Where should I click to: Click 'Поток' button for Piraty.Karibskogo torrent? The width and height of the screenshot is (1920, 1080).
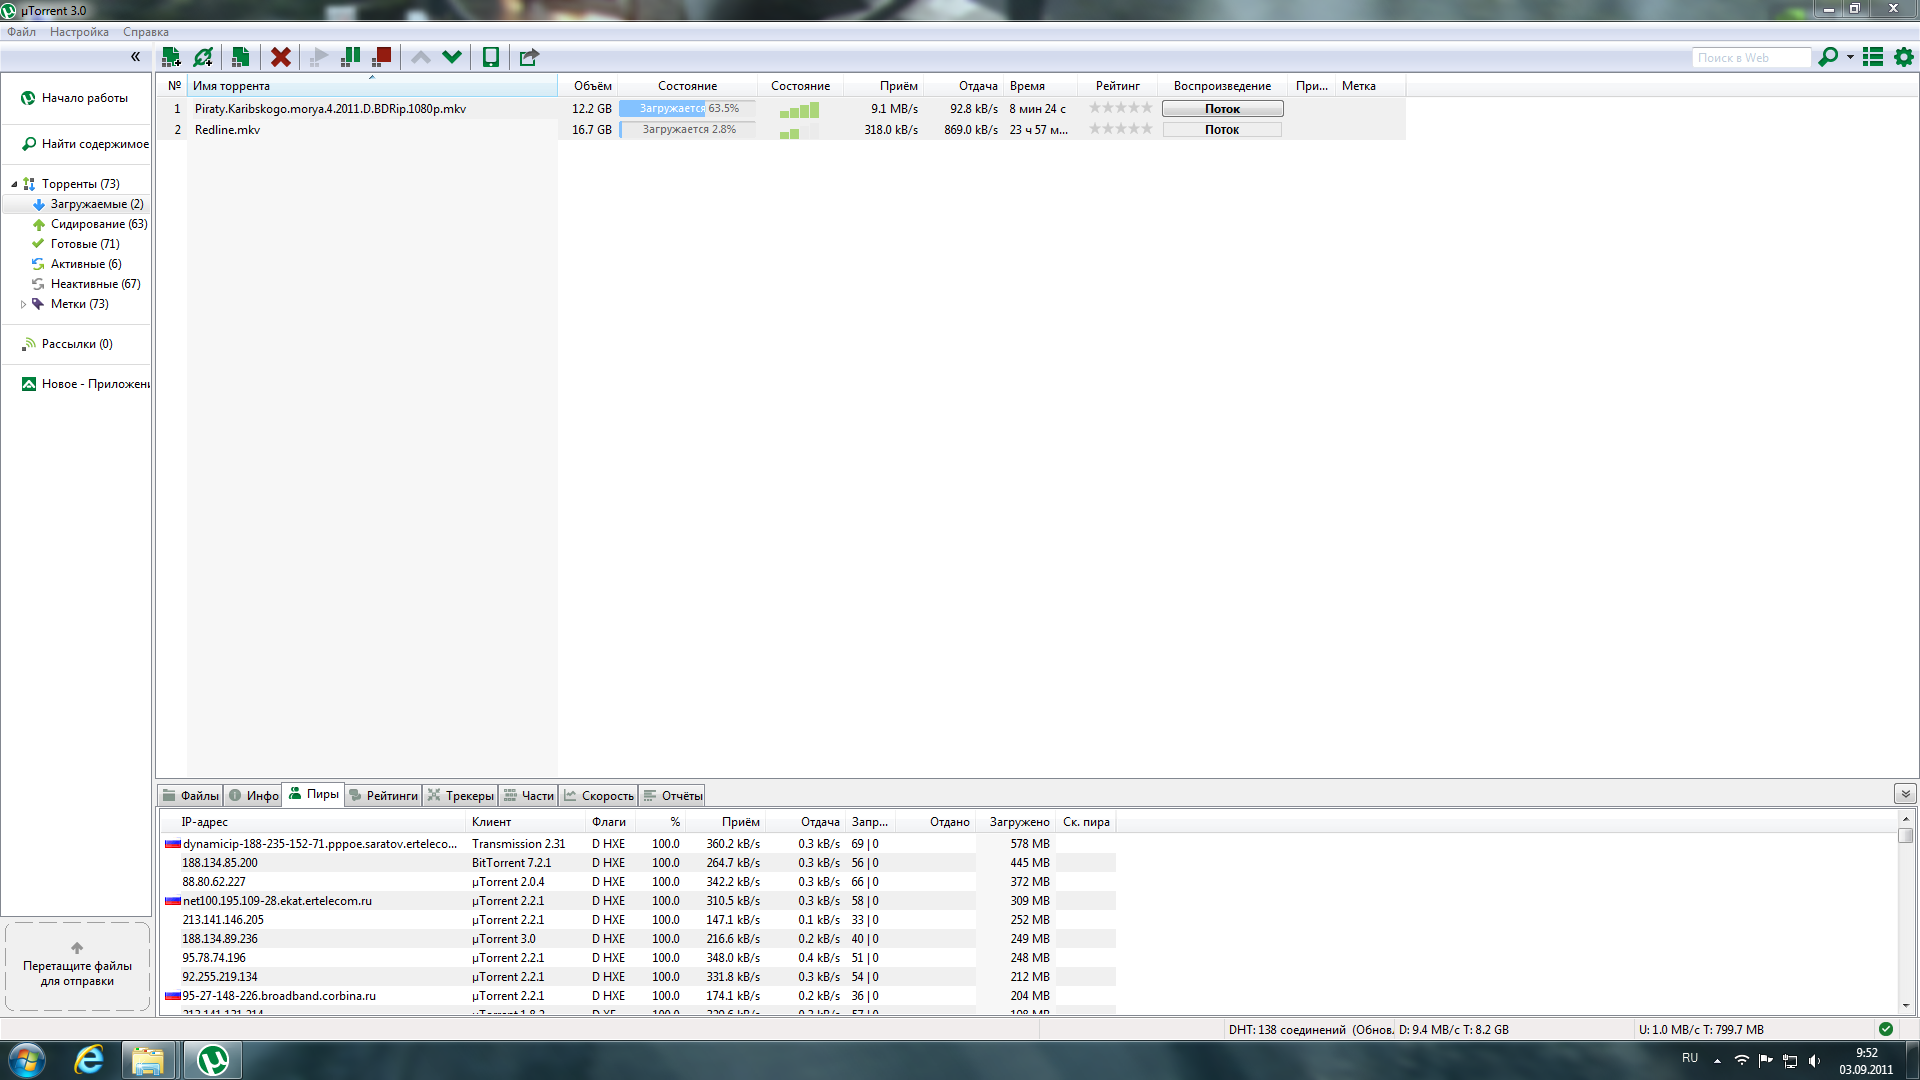(x=1222, y=109)
